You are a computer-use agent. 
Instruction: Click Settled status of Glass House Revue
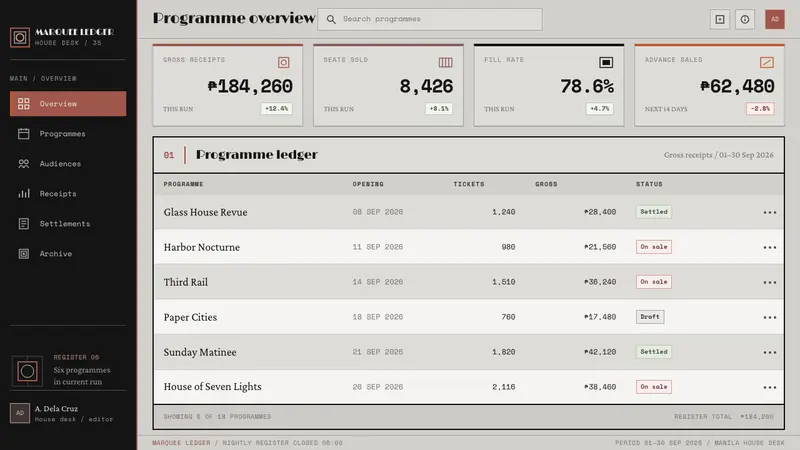pyautogui.click(x=654, y=212)
